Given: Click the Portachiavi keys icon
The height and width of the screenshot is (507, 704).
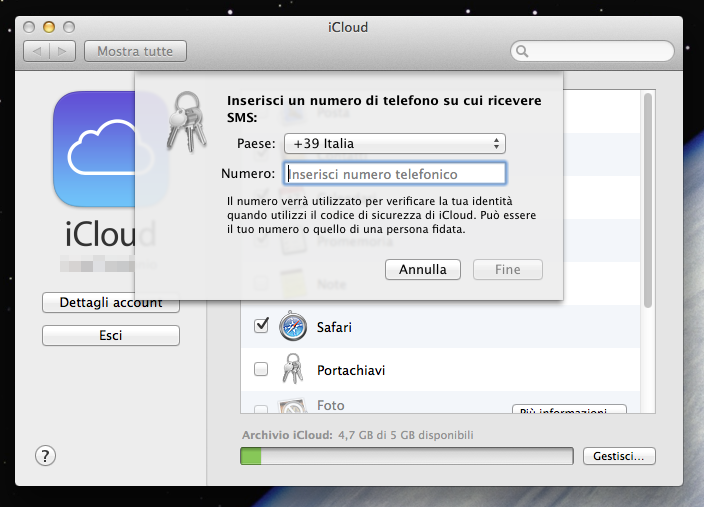Looking at the screenshot, I should [x=293, y=369].
